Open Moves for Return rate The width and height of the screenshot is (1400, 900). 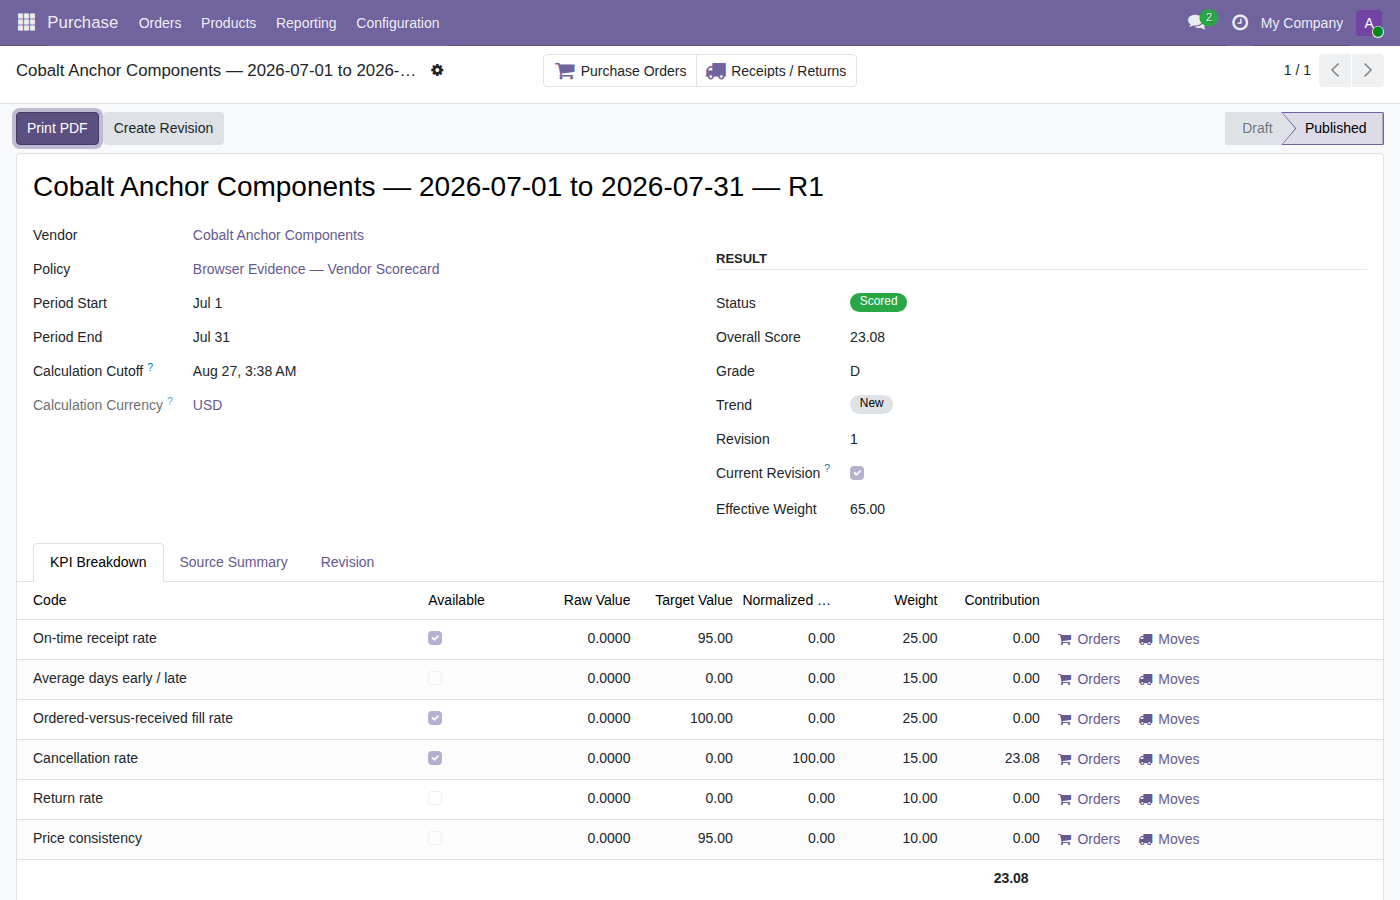click(x=1169, y=799)
